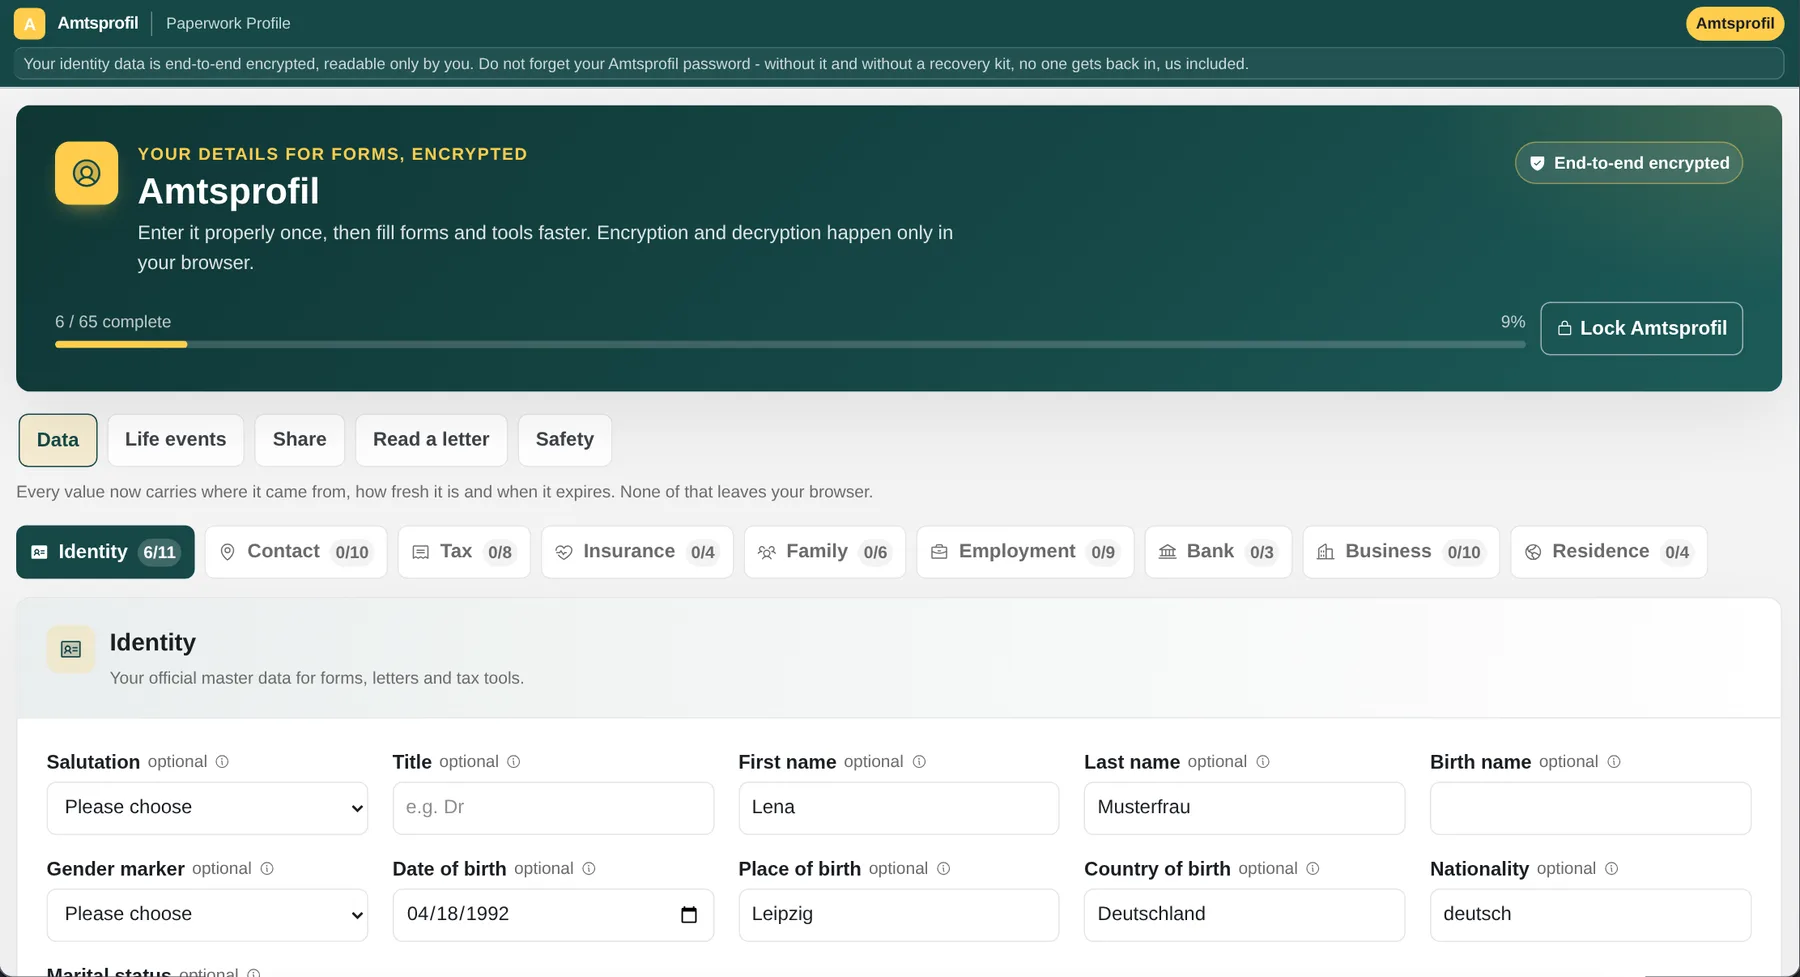The image size is (1800, 977).
Task: Click the Amtsprofil logo icon in header
Action: click(x=29, y=23)
